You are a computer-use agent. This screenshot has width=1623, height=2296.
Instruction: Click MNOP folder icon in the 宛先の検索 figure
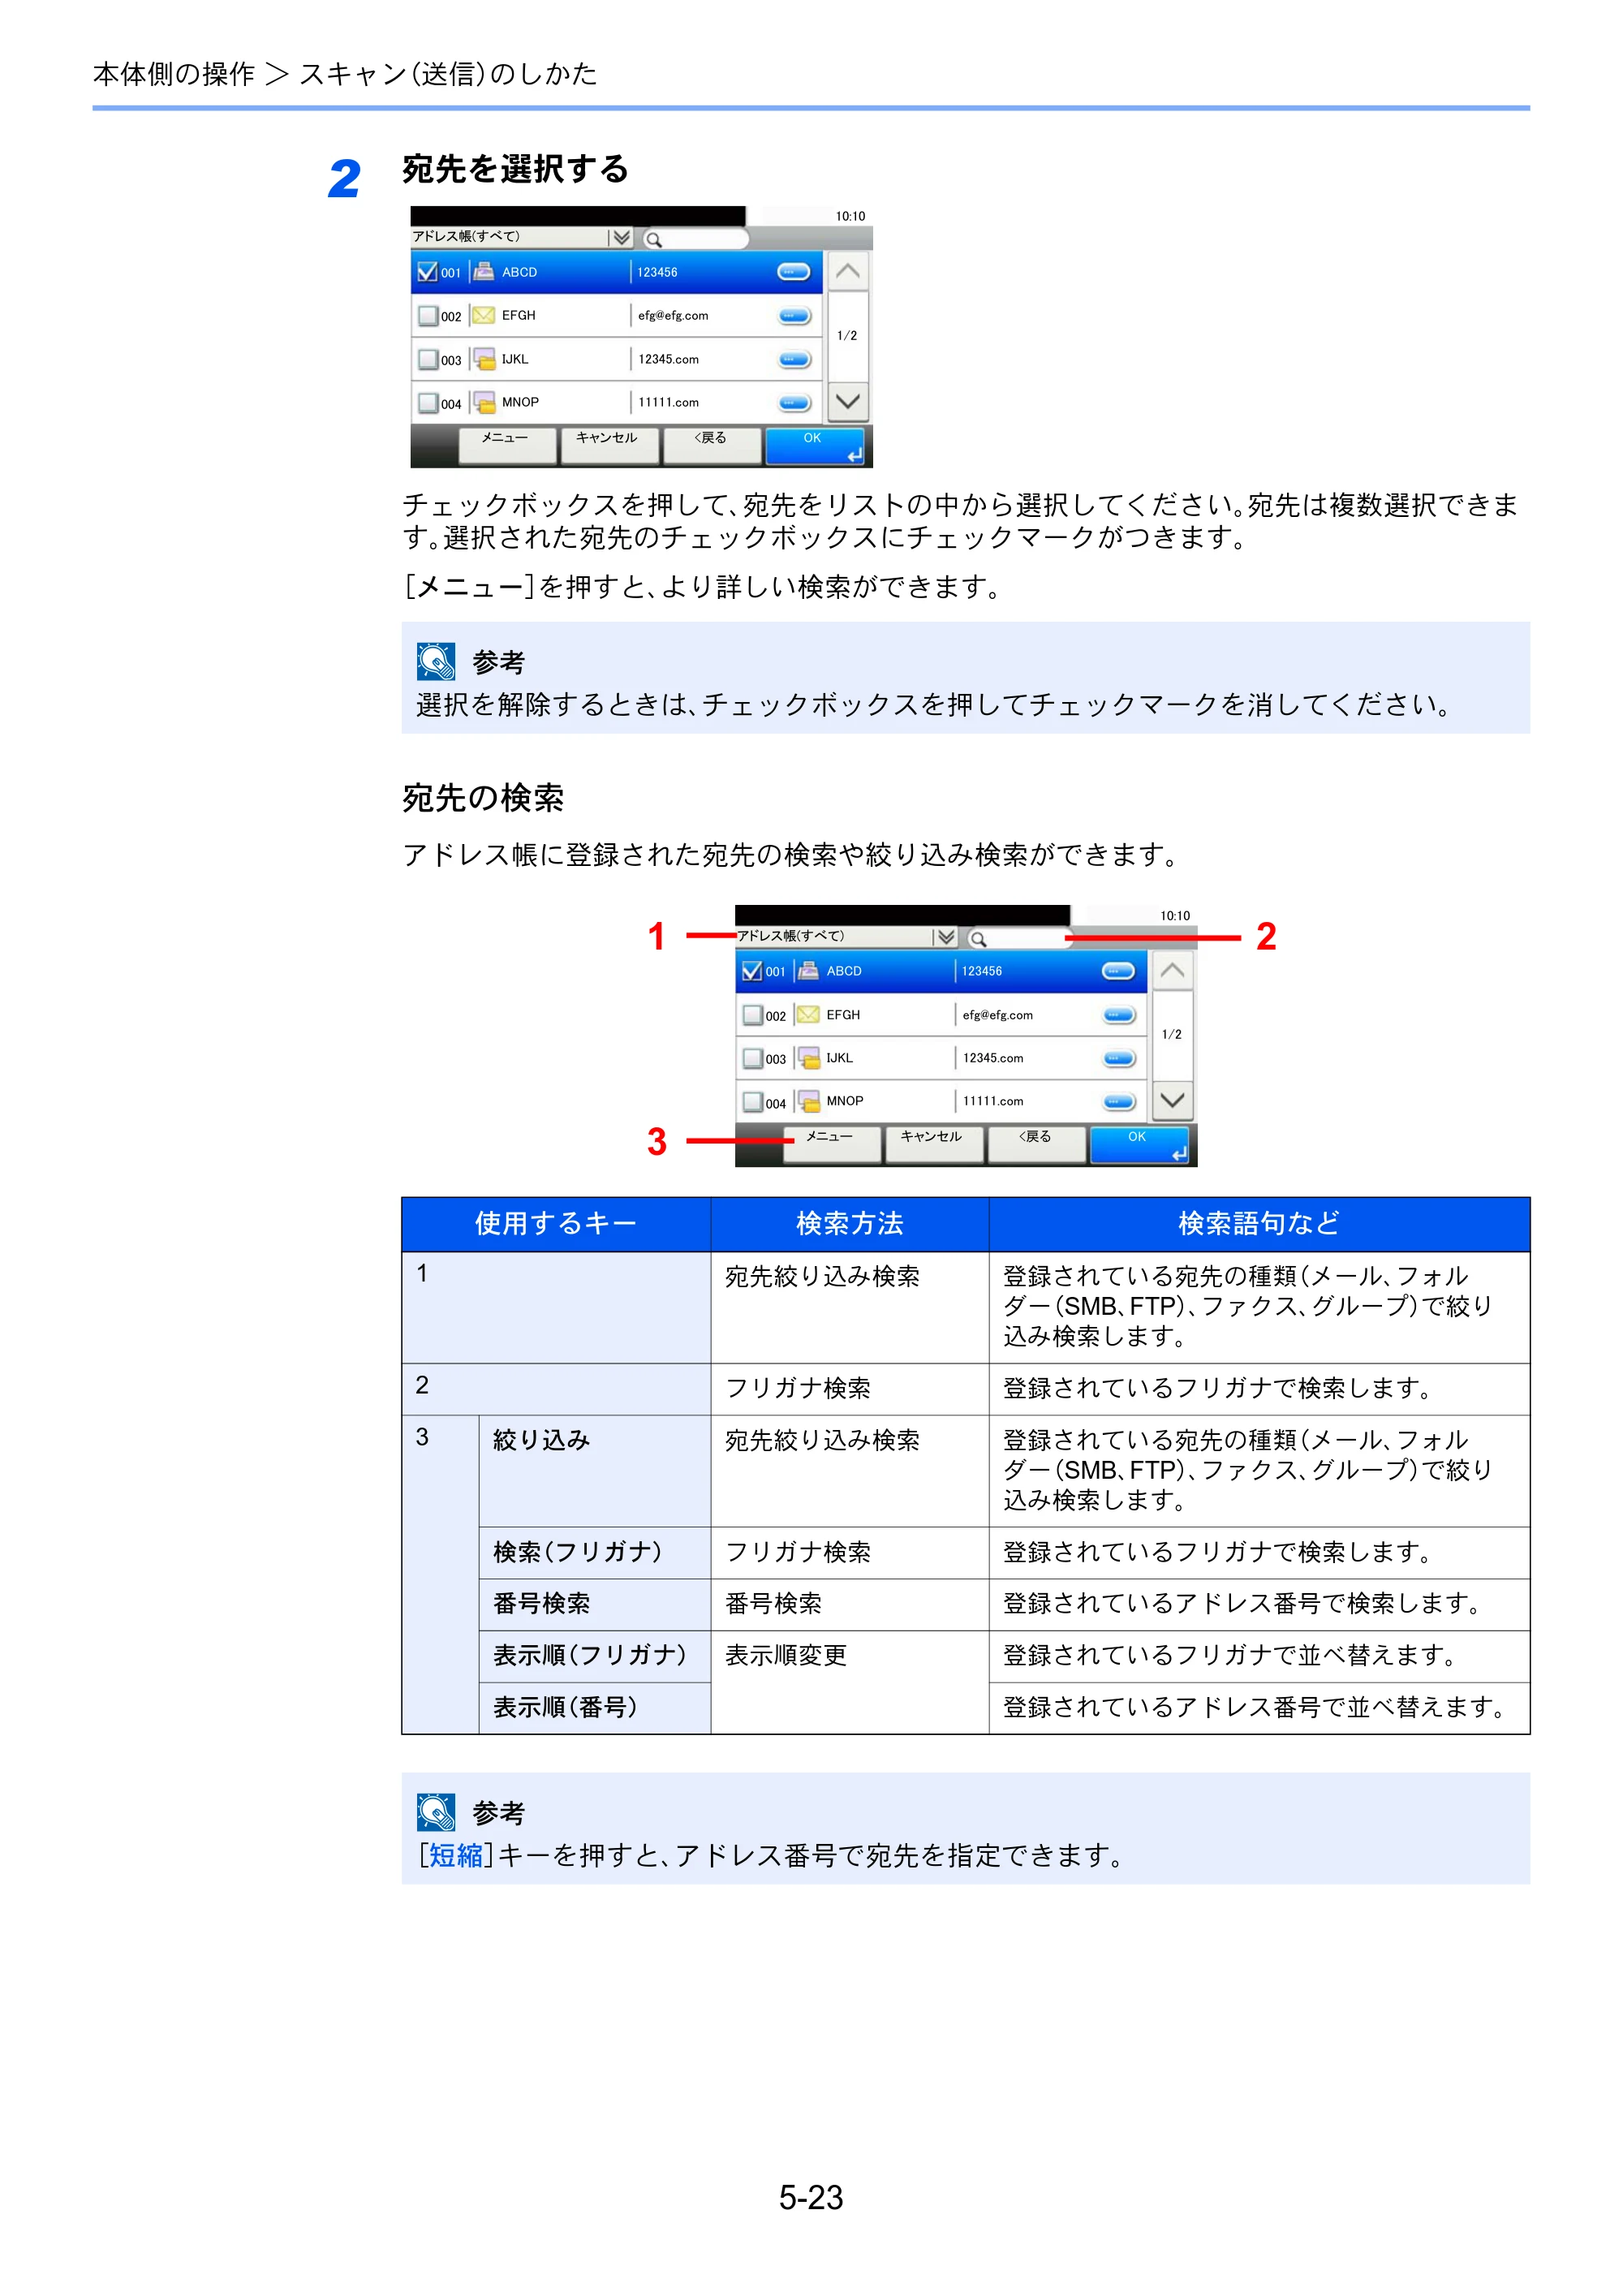pos(808,1101)
